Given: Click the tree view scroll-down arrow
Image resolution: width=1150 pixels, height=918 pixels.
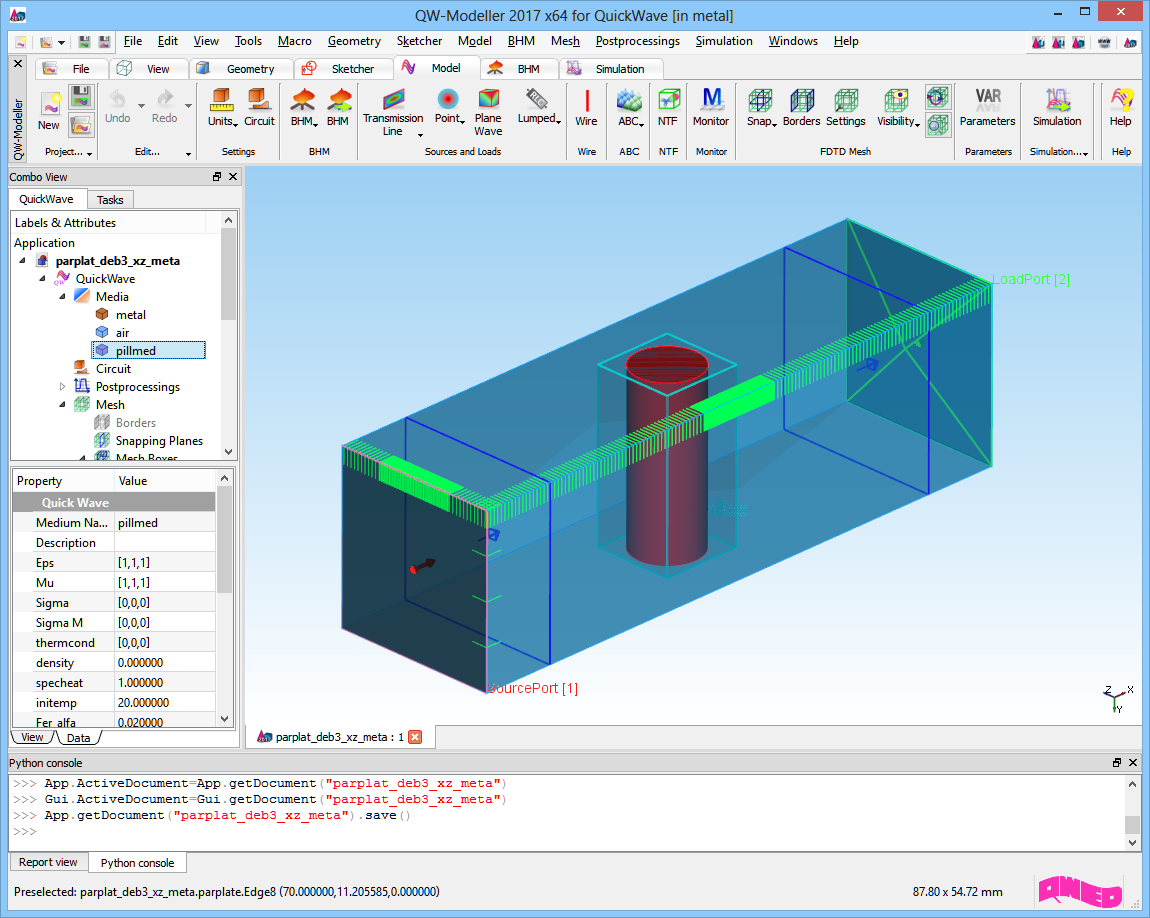Looking at the screenshot, I should [x=229, y=452].
